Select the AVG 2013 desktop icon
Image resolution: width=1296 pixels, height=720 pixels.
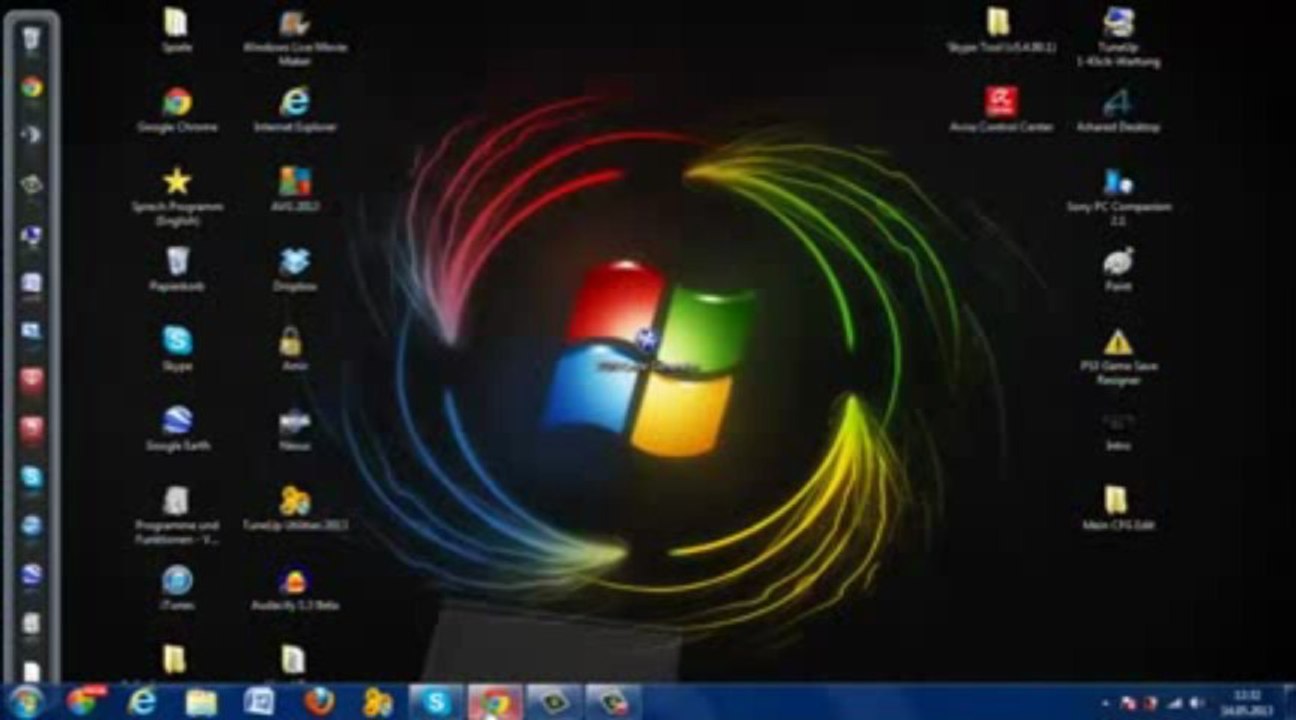pyautogui.click(x=295, y=188)
